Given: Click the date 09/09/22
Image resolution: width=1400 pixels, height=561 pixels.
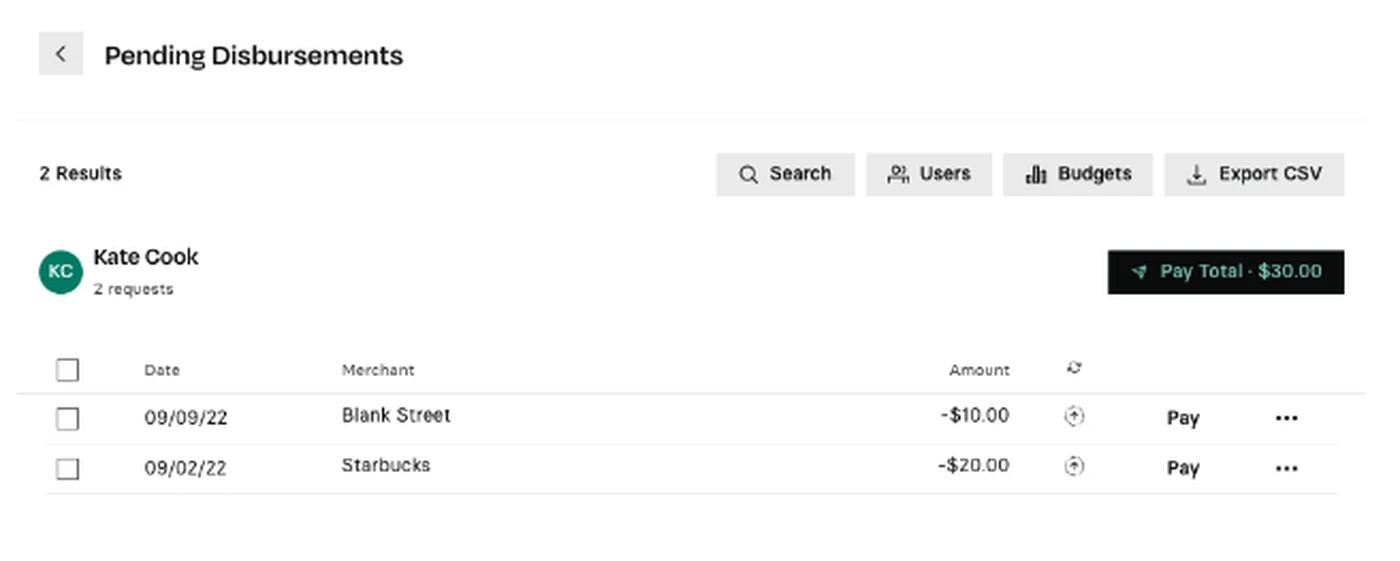Looking at the screenshot, I should (x=186, y=419).
